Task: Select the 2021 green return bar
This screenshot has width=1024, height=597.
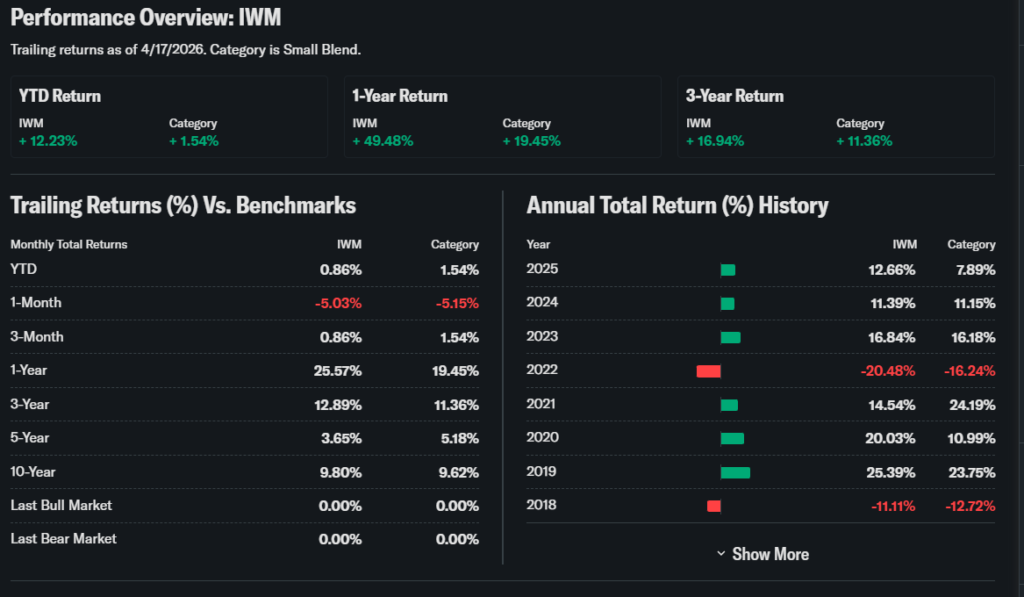Action: [x=729, y=405]
